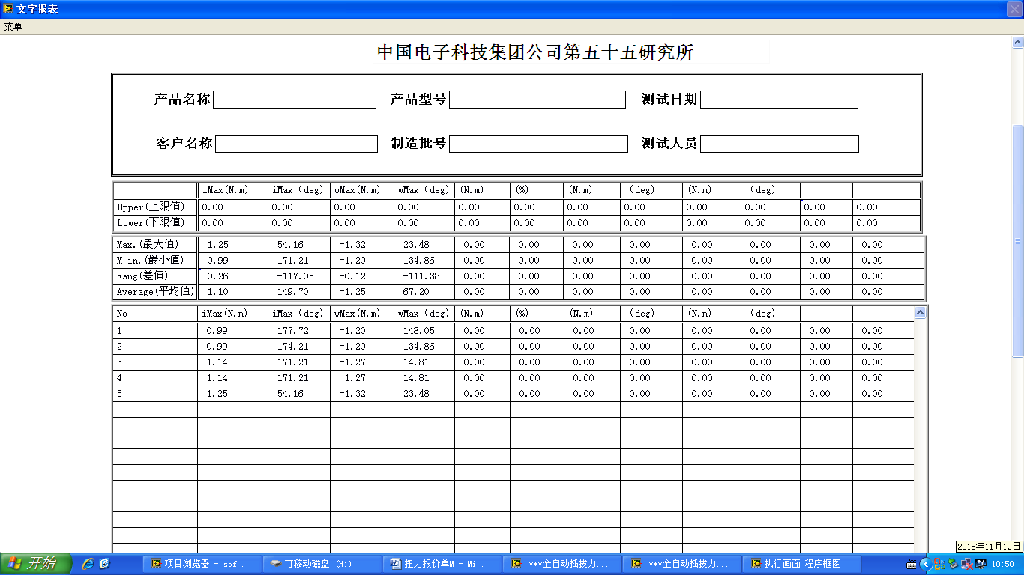Select the Max.(最大值) row label
The height and width of the screenshot is (575, 1024).
[x=148, y=244]
